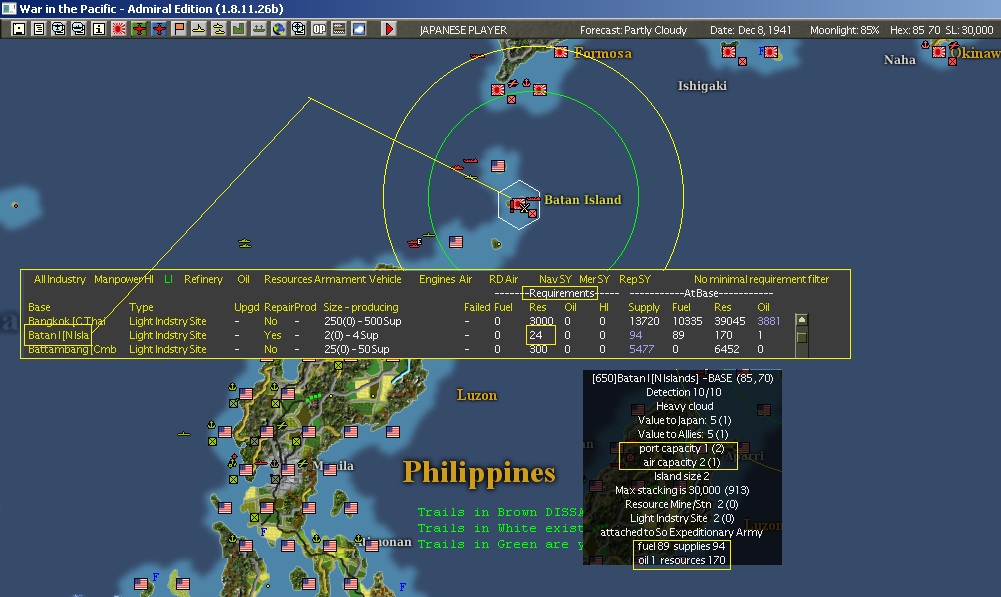Image resolution: width=1001 pixels, height=597 pixels.
Task: Toggle Repair 'Yes' for Batan I row
Action: (x=273, y=335)
